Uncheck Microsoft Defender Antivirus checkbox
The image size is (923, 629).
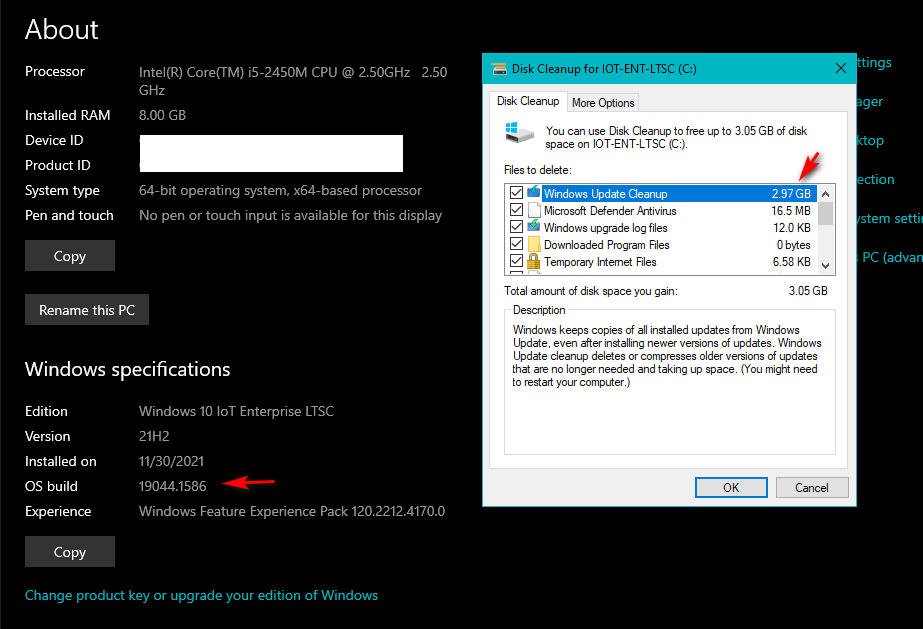pos(516,210)
